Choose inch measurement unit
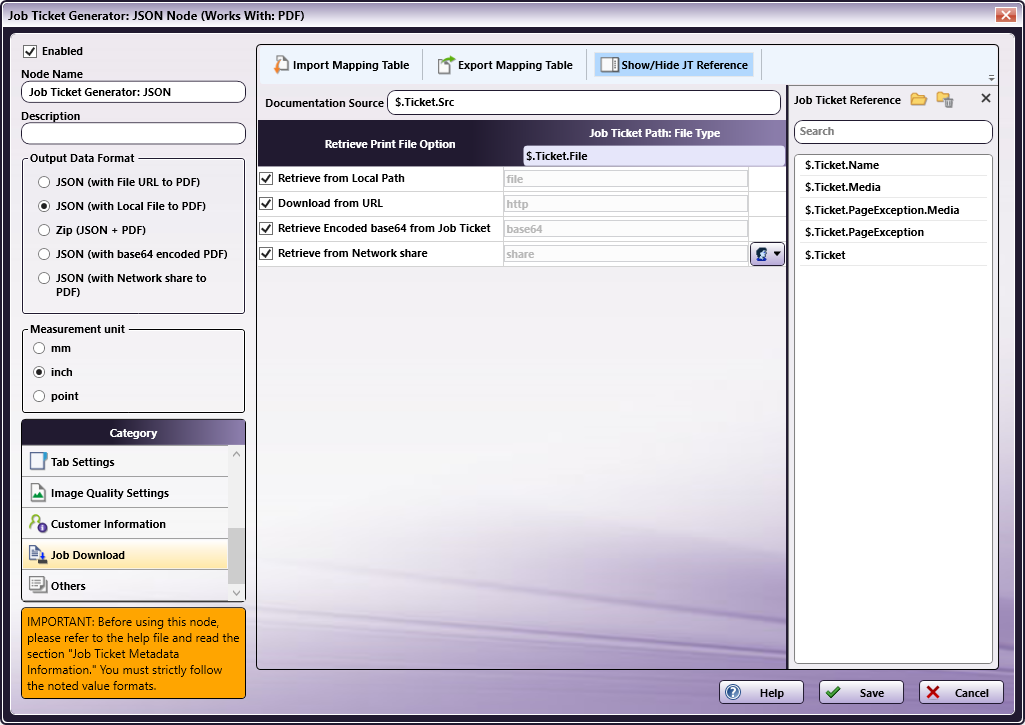Image resolution: width=1025 pixels, height=725 pixels. tap(39, 372)
